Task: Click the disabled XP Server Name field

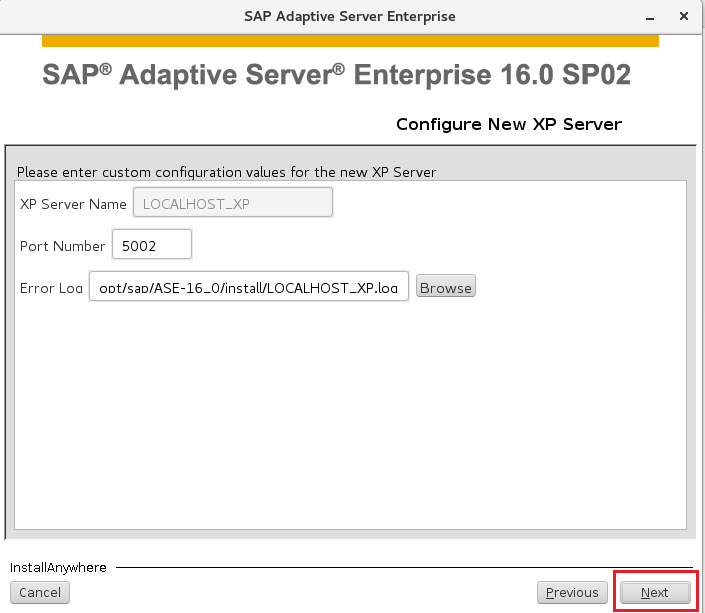Action: (x=233, y=202)
